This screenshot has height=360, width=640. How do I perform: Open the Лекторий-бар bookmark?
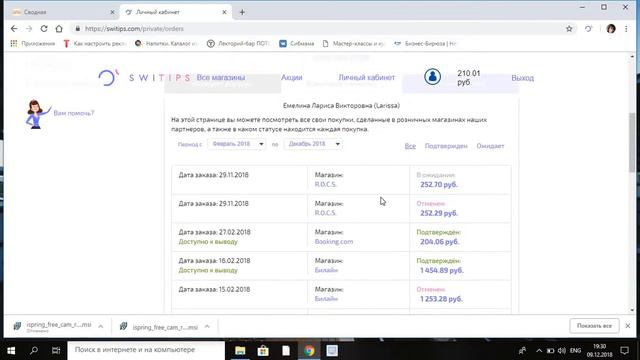tap(238, 43)
